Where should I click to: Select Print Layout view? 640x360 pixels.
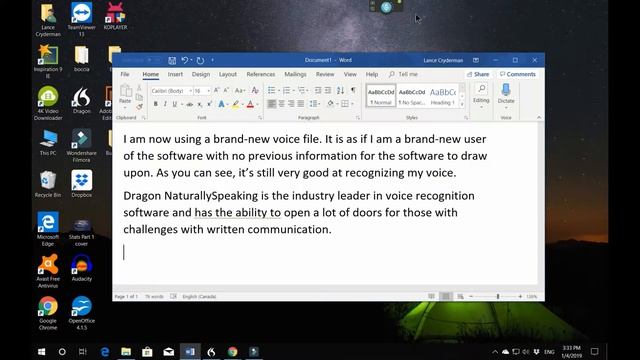coord(446,296)
